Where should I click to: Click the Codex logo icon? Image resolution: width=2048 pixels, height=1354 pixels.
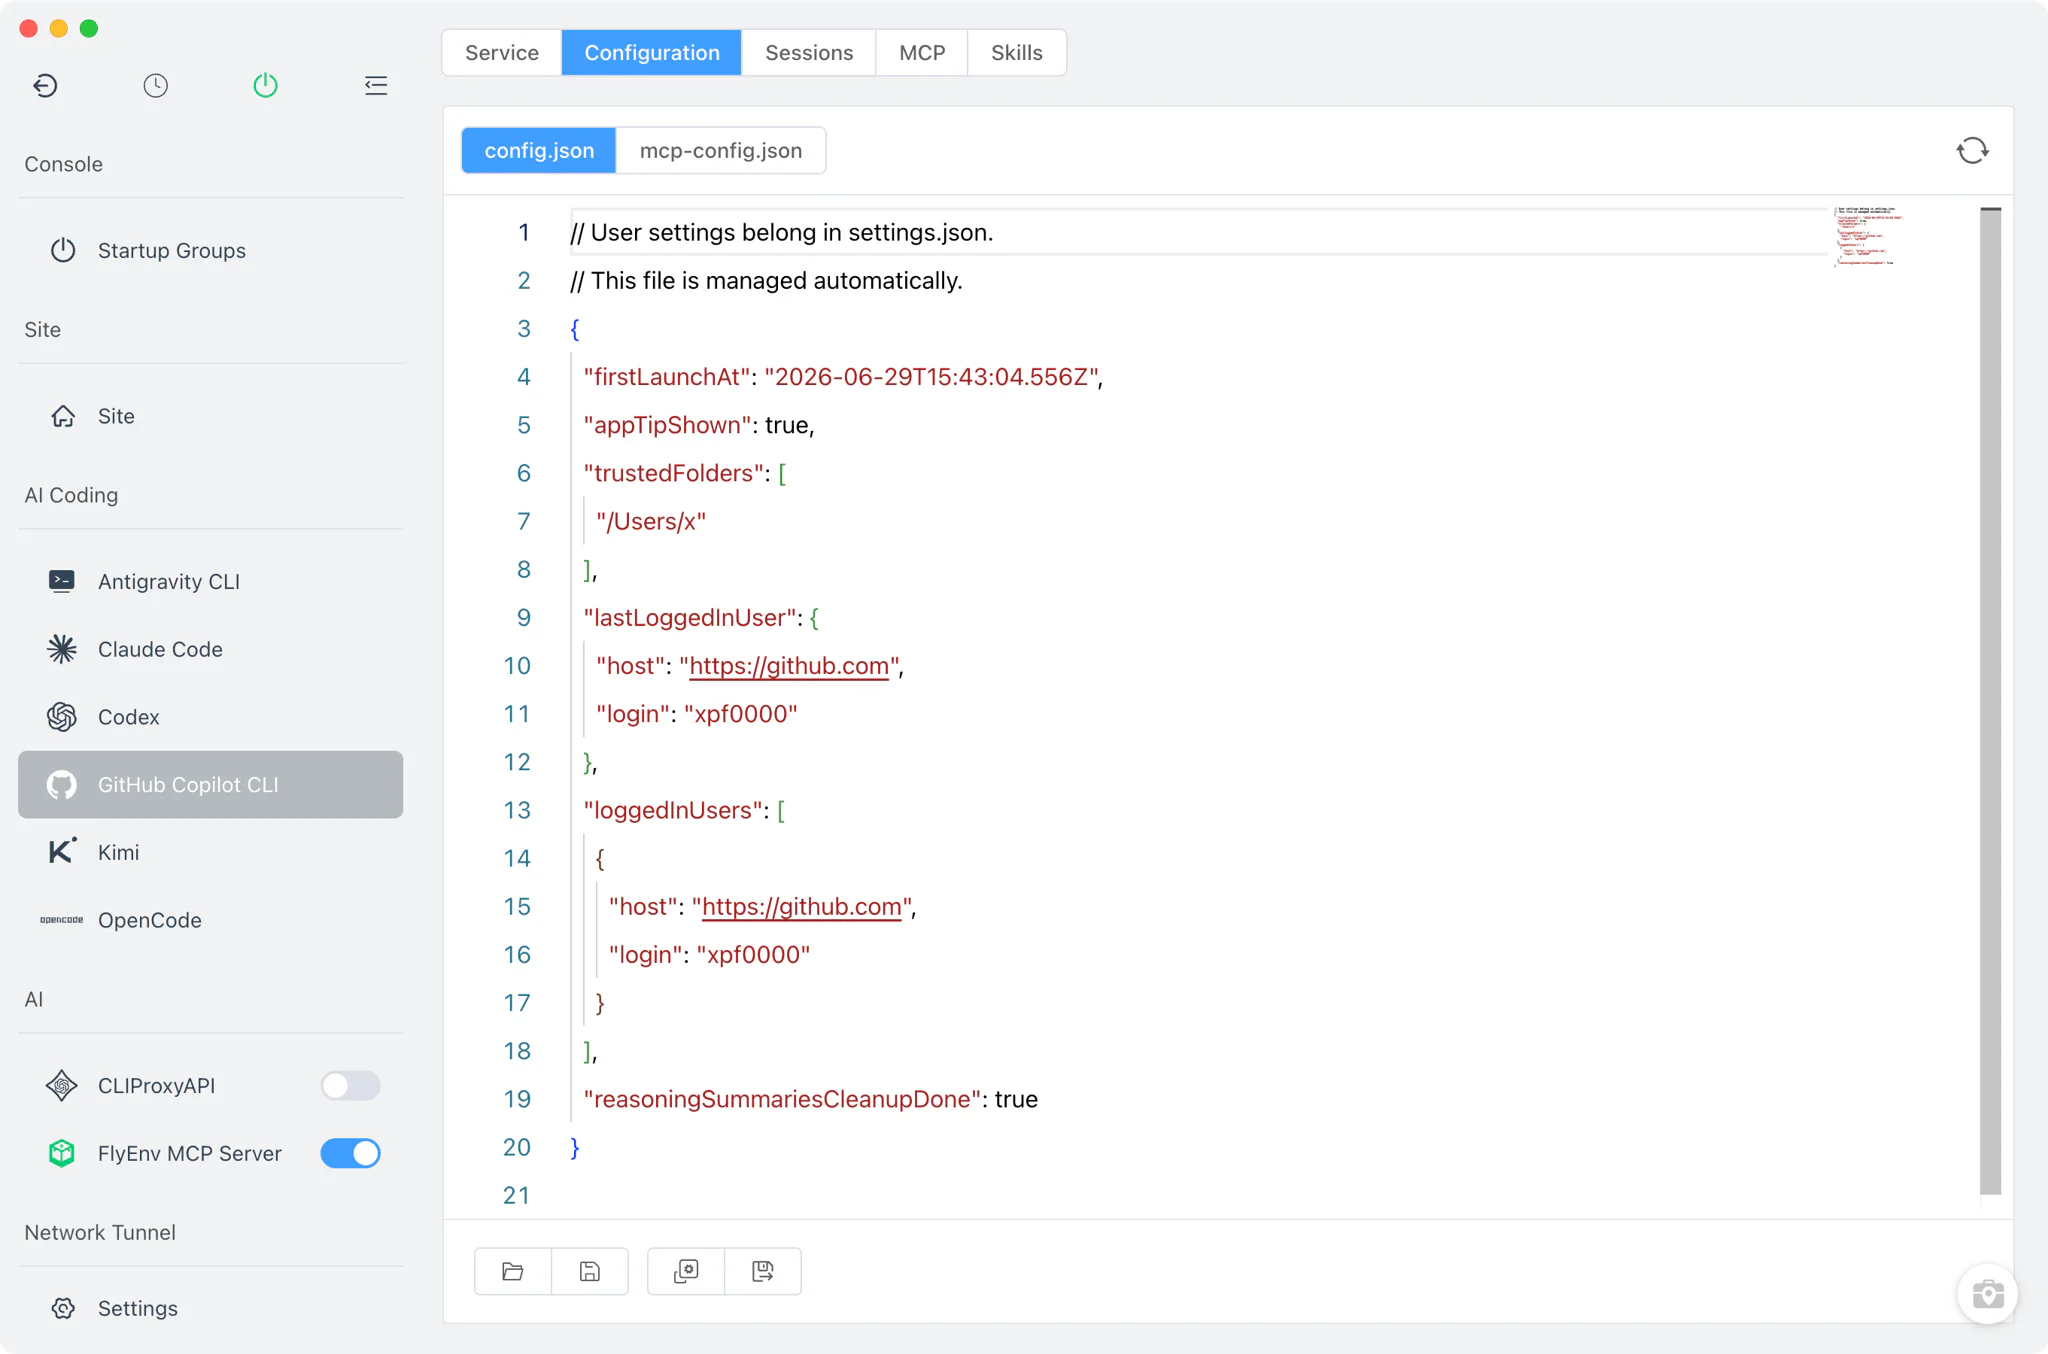point(62,717)
